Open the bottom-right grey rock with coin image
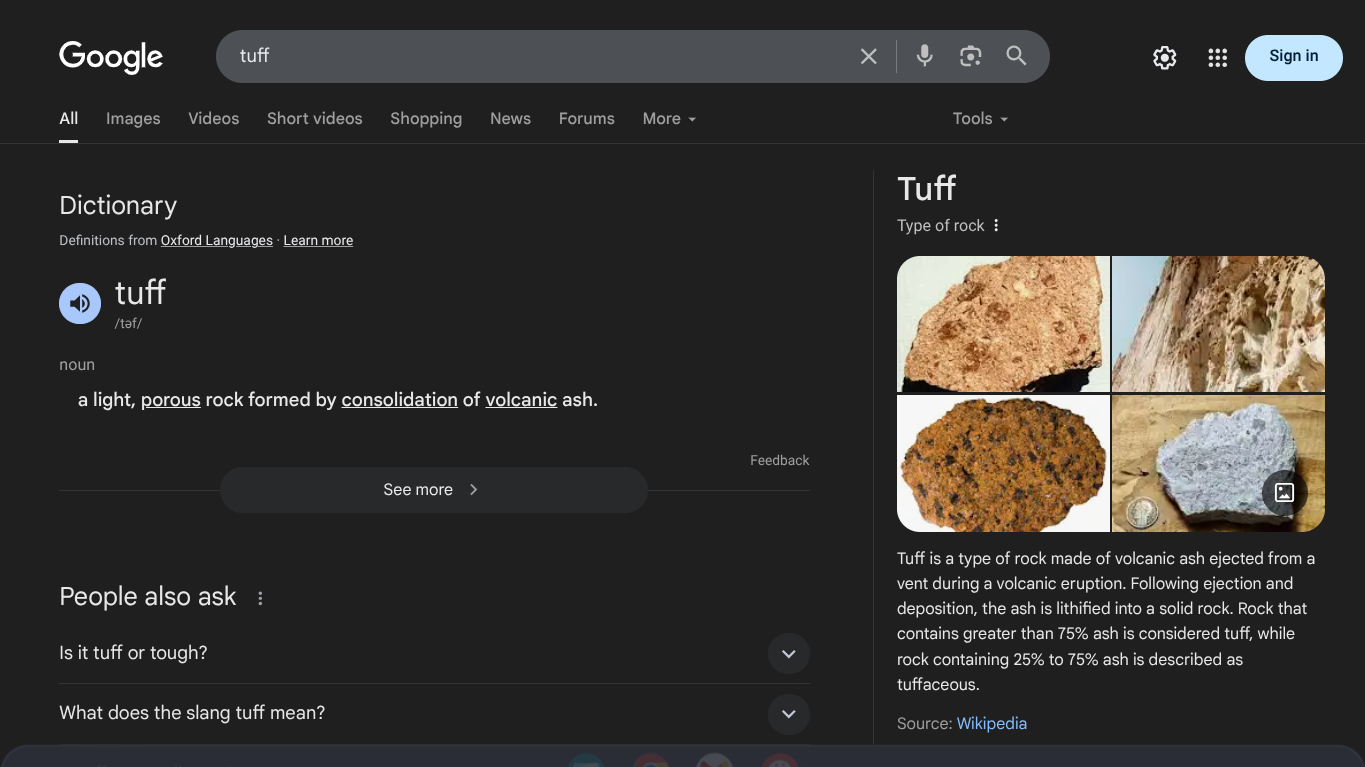 tap(1218, 463)
